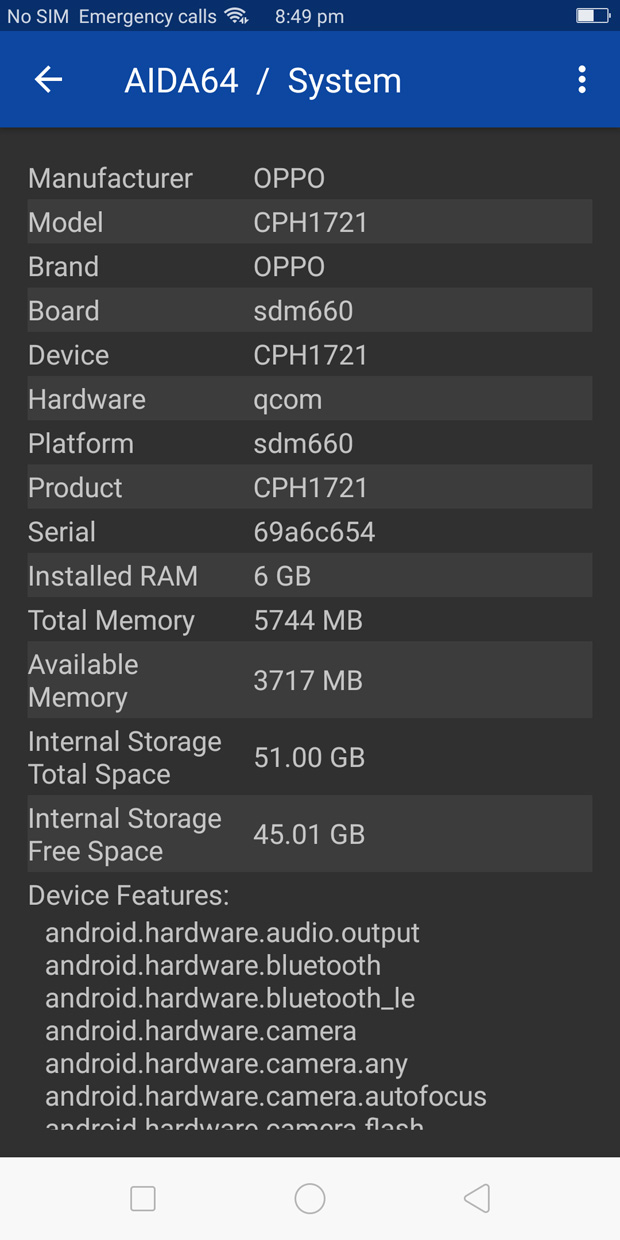Select the Manufacturer OPPO row
Screen dimensions: 620x1240
[x=310, y=178]
